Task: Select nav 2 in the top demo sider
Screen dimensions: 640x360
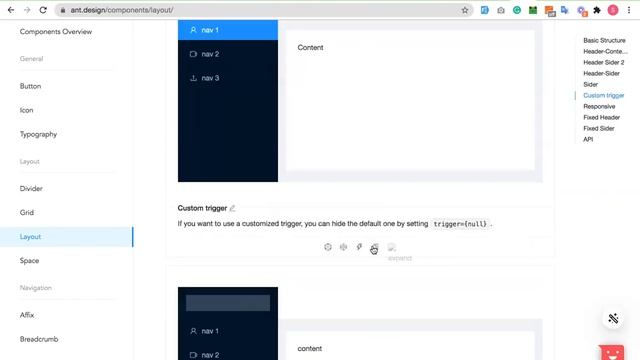Action: 228,54
